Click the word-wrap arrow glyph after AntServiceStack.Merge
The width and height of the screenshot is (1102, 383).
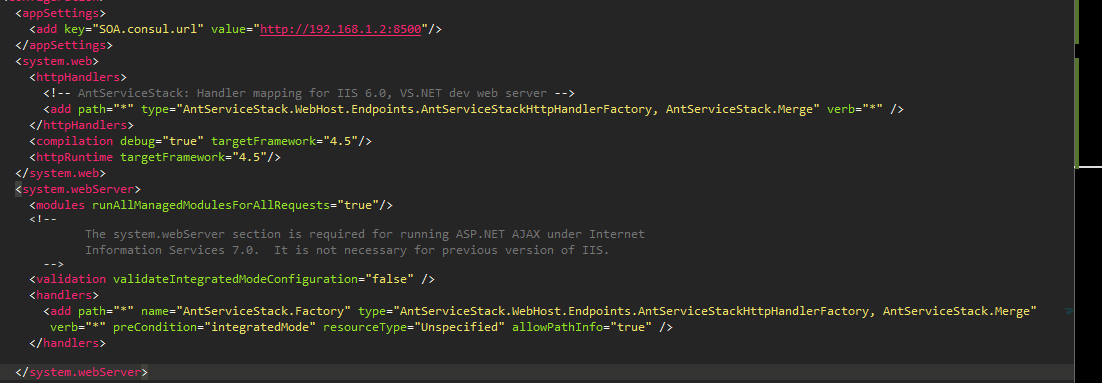tap(1069, 311)
